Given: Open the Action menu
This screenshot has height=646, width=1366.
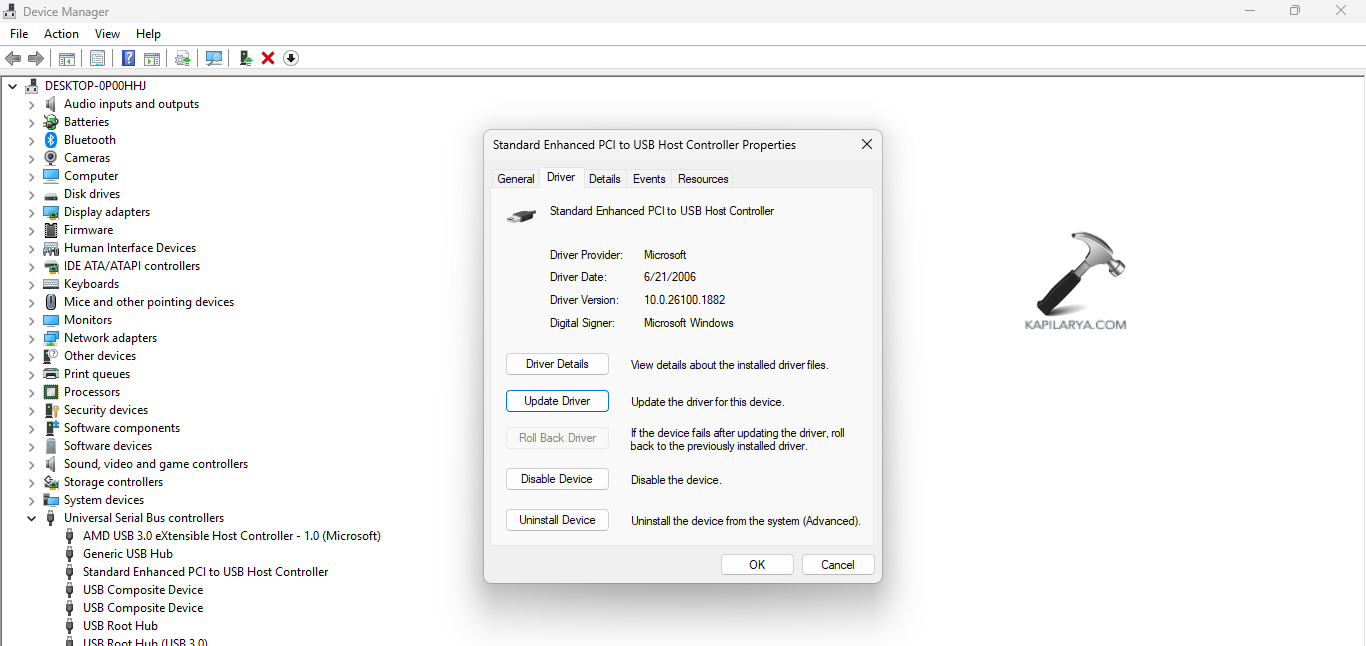Looking at the screenshot, I should (61, 33).
